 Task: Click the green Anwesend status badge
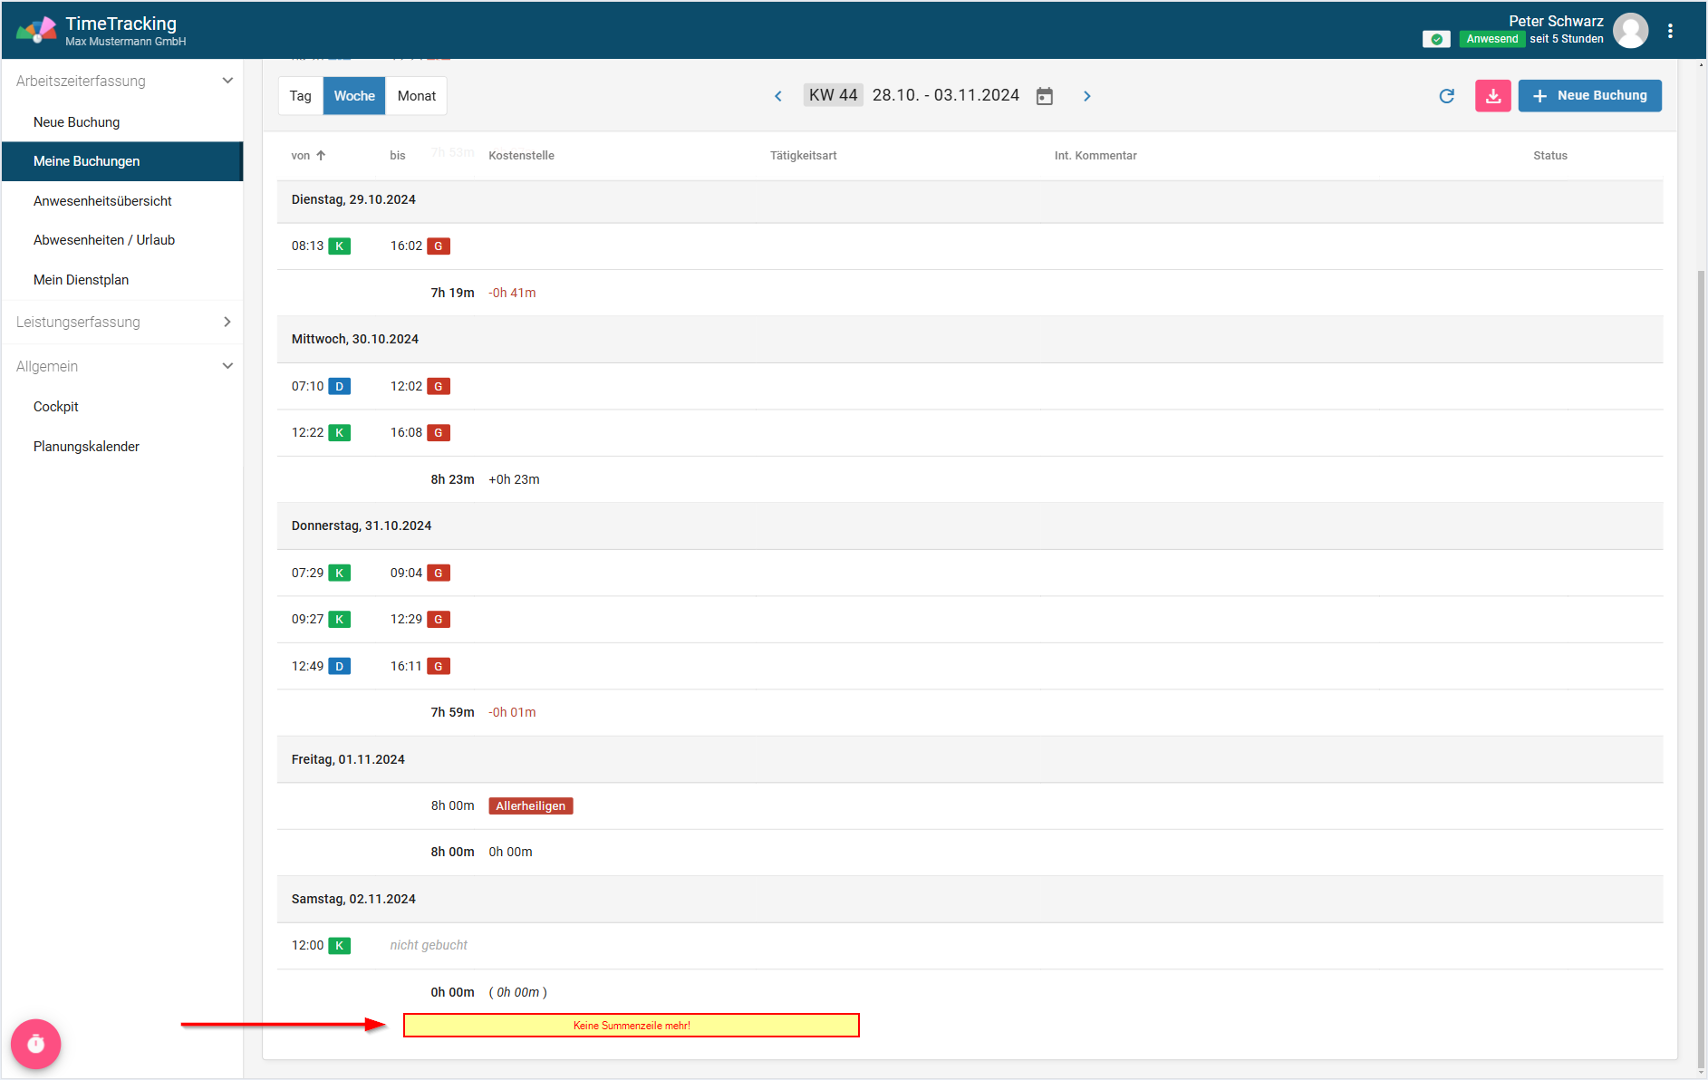(1491, 39)
